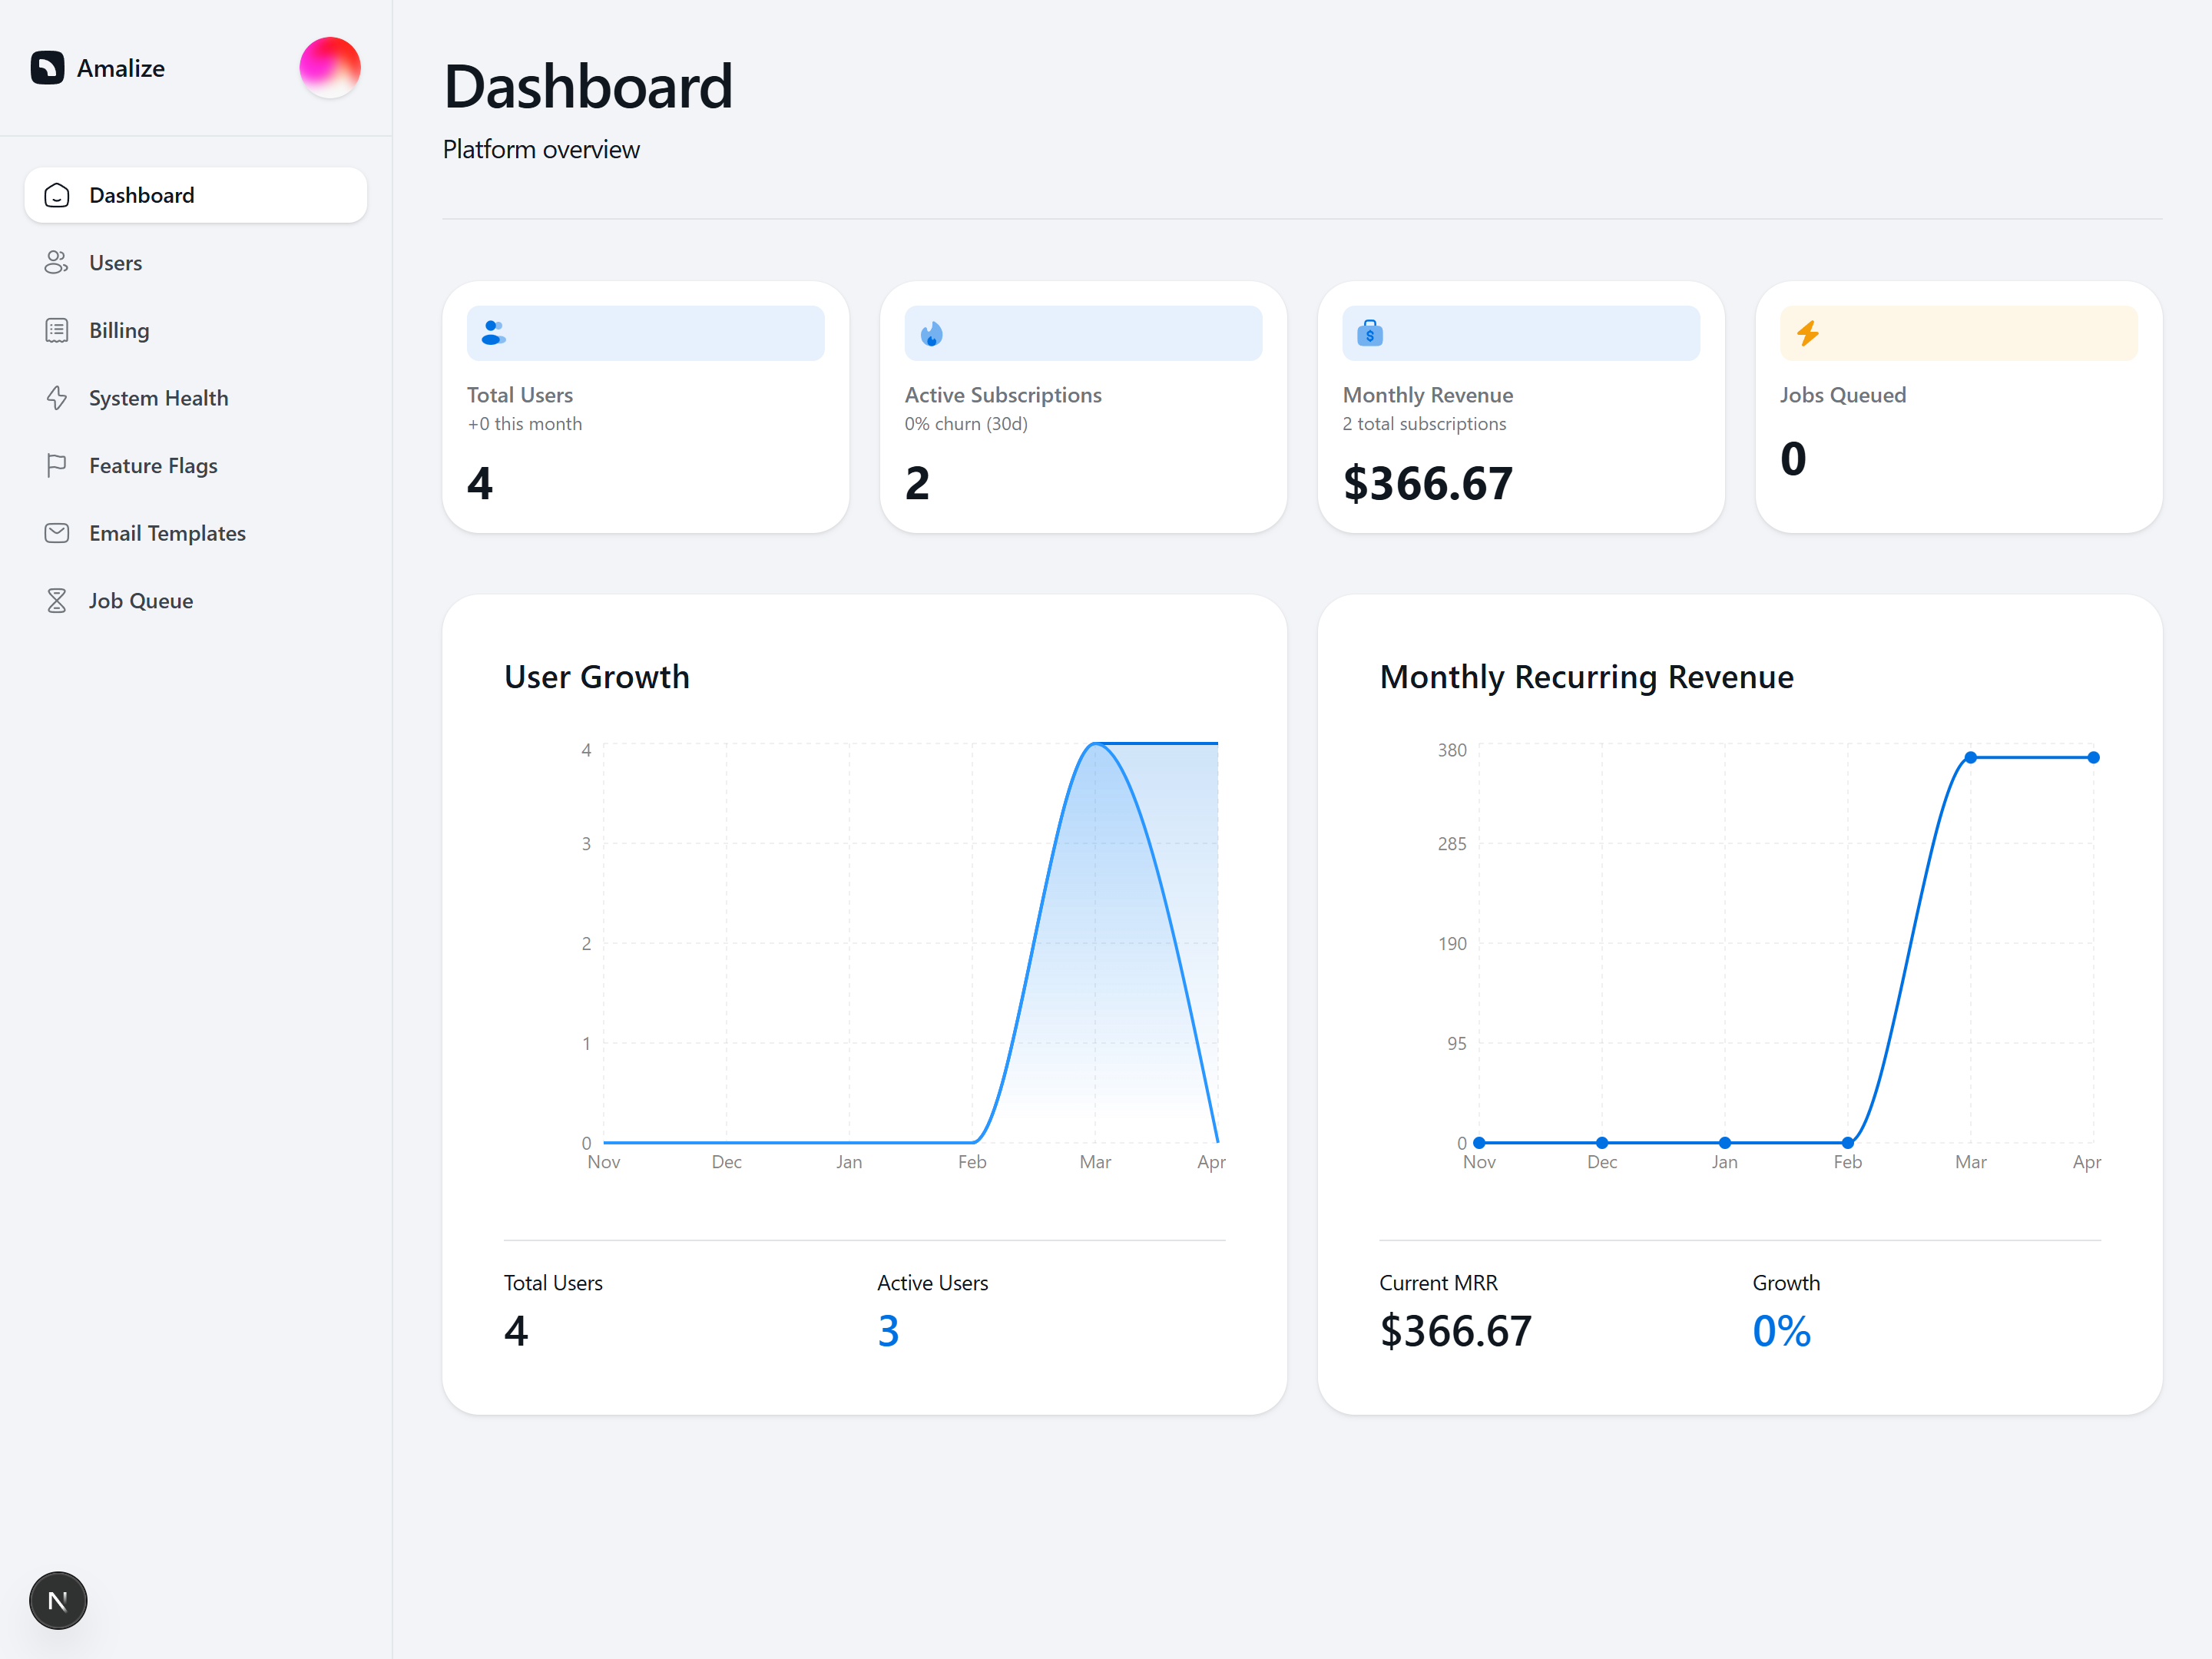Open the Job Queue link
This screenshot has width=2212, height=1659.
coord(141,601)
